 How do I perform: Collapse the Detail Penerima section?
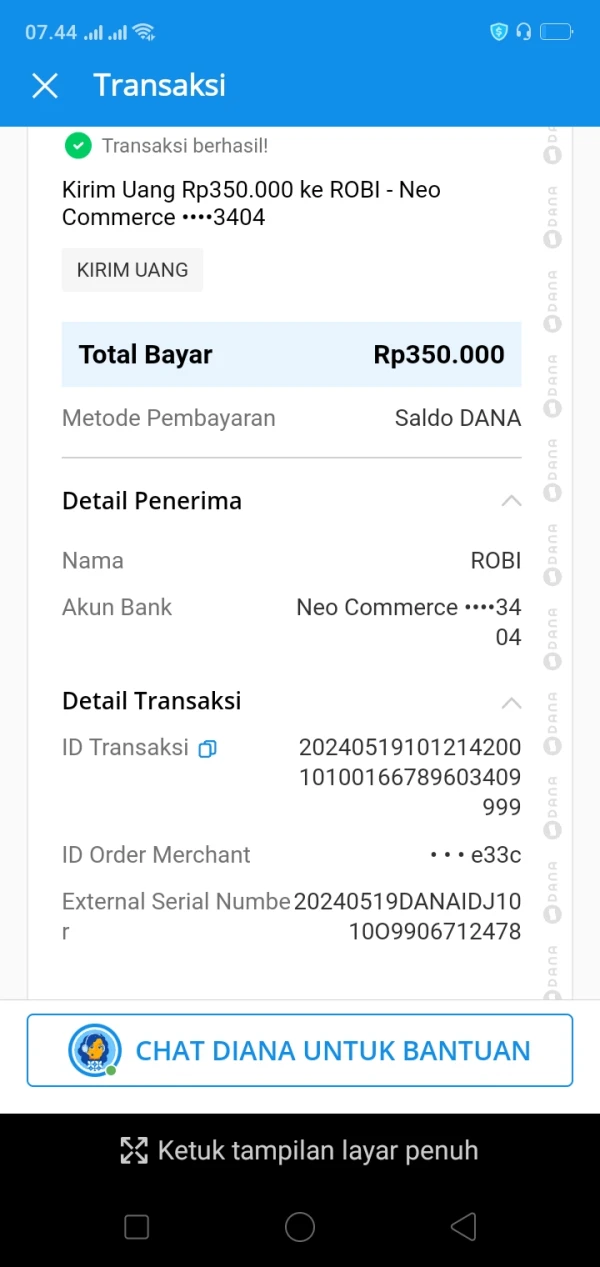[511, 501]
